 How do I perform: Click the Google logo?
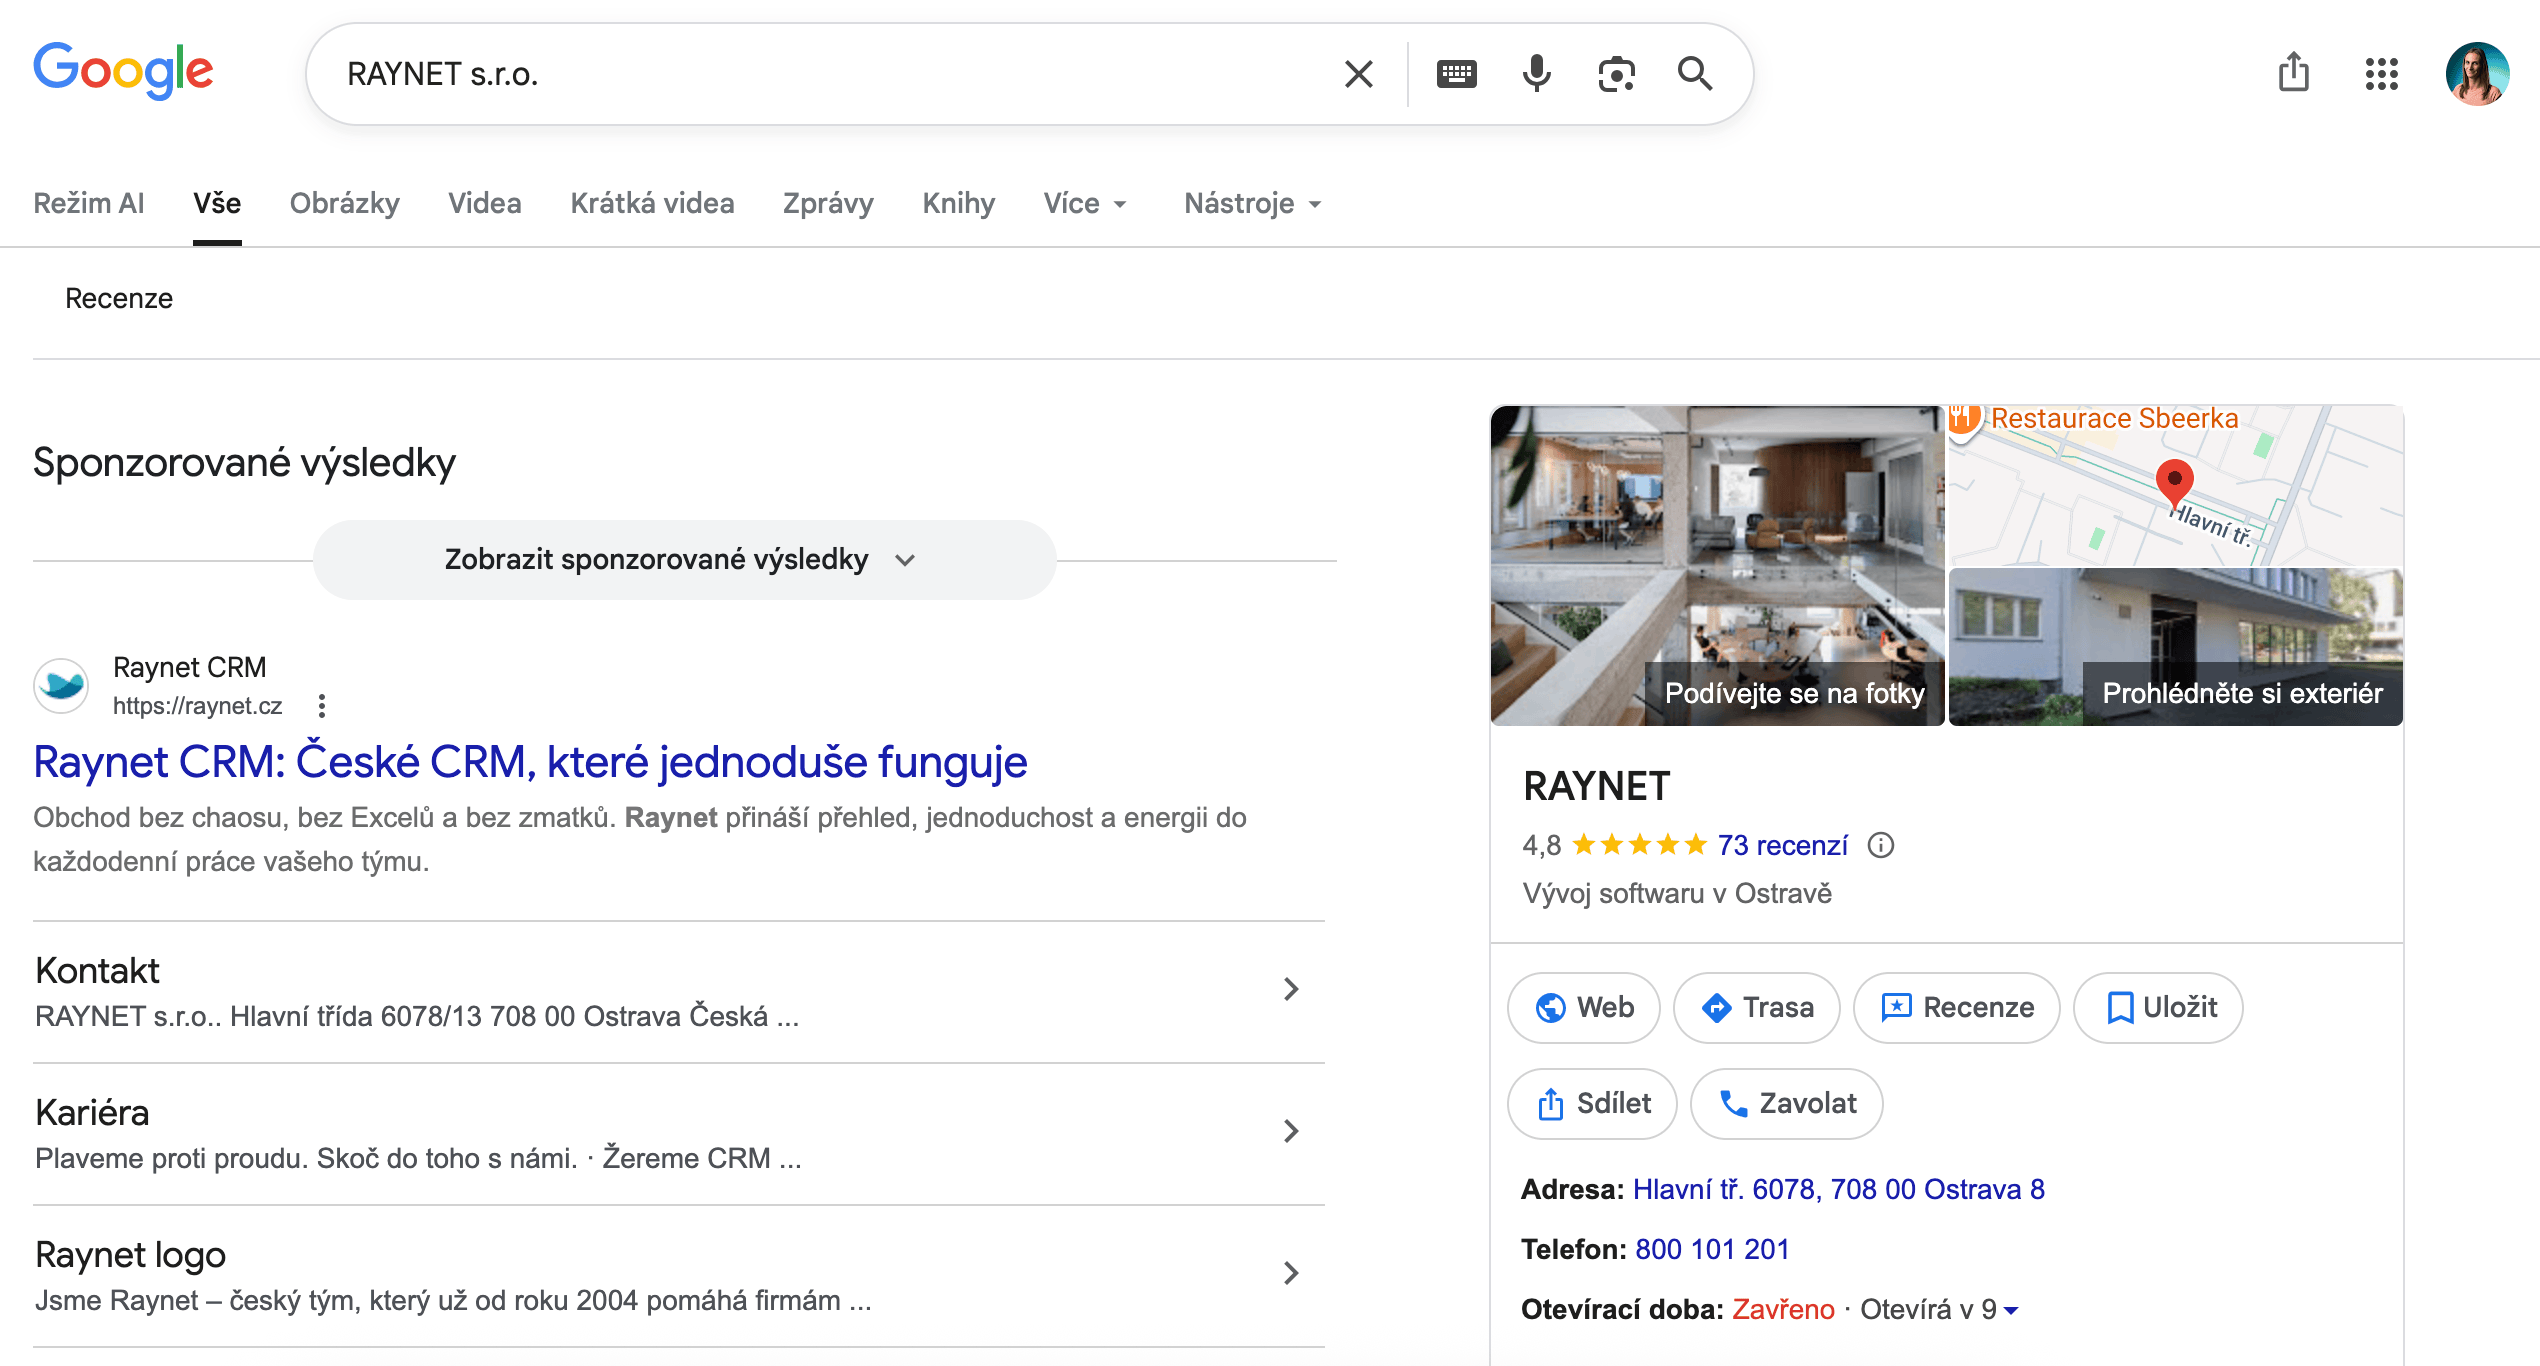123,71
